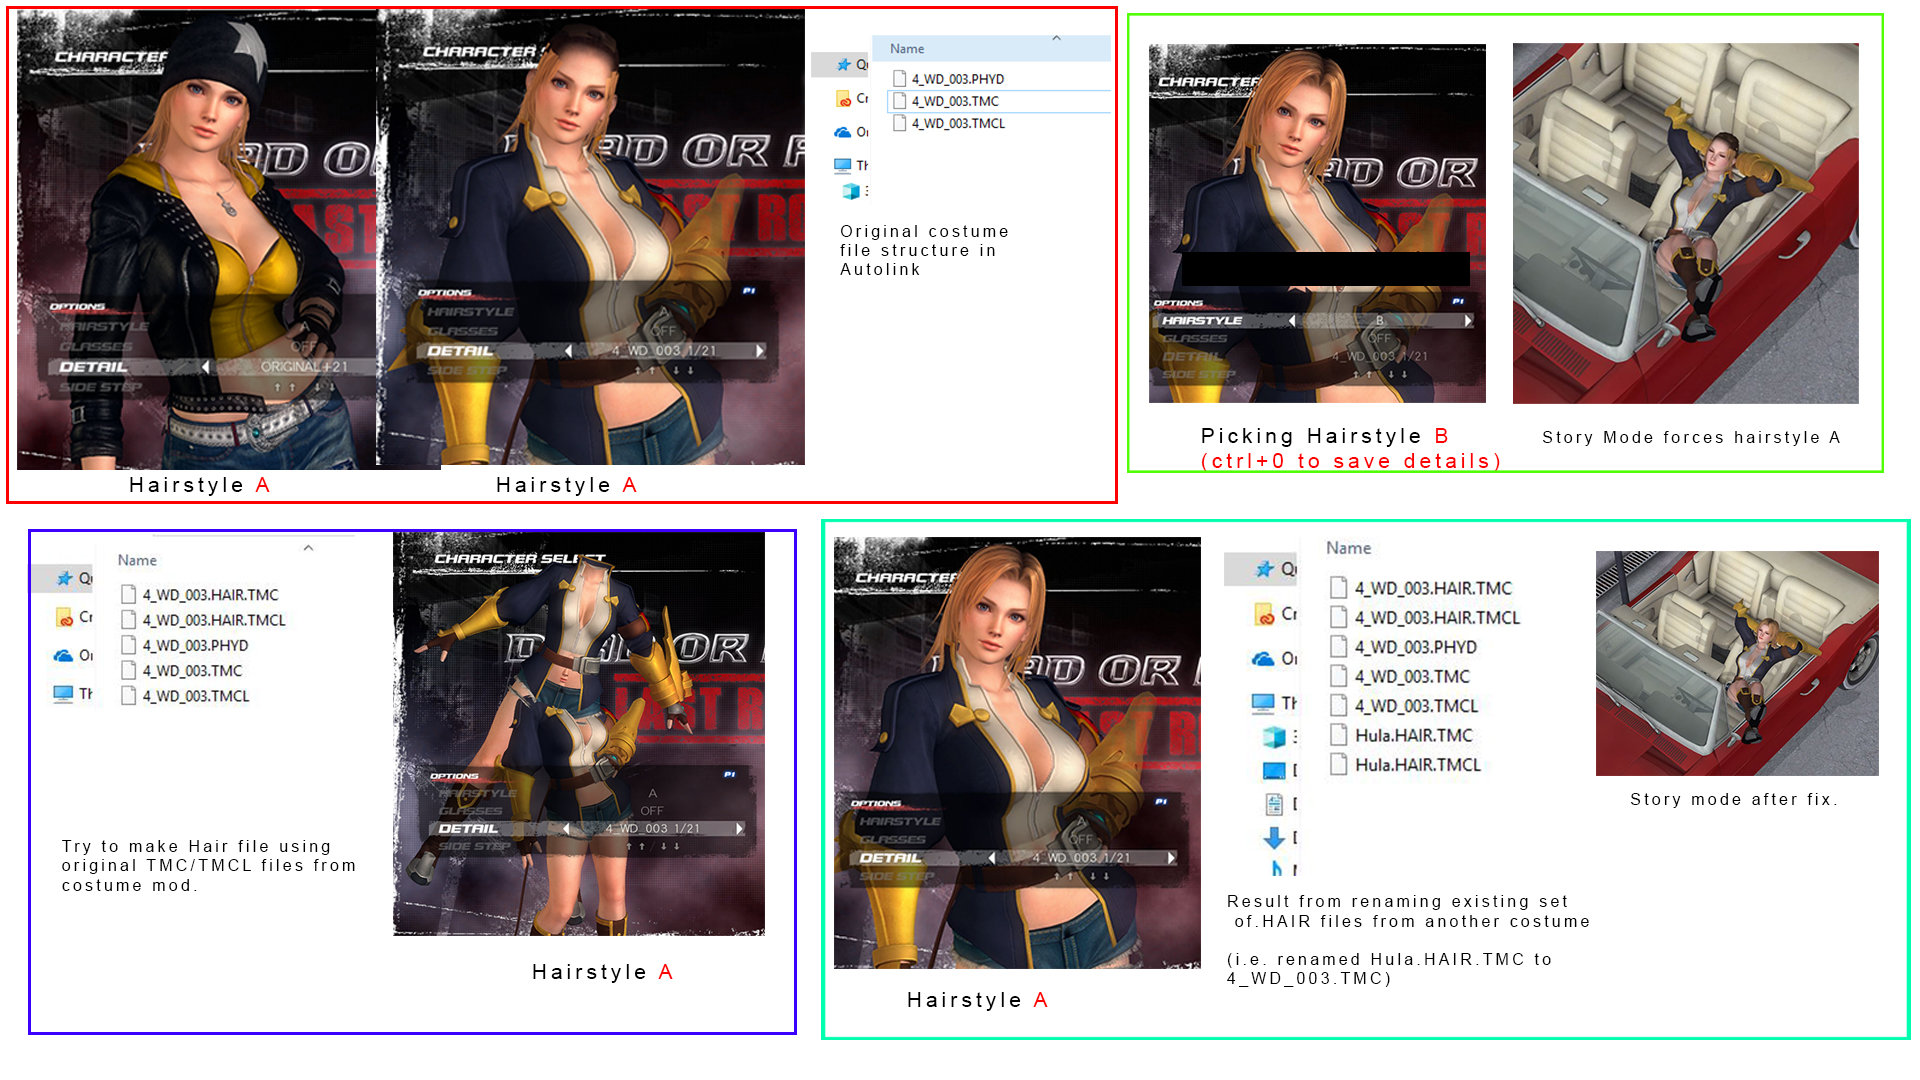Open OneDrive cloud in Hula-files Explorer sidebar
The image size is (1920, 1080).
1263,658
